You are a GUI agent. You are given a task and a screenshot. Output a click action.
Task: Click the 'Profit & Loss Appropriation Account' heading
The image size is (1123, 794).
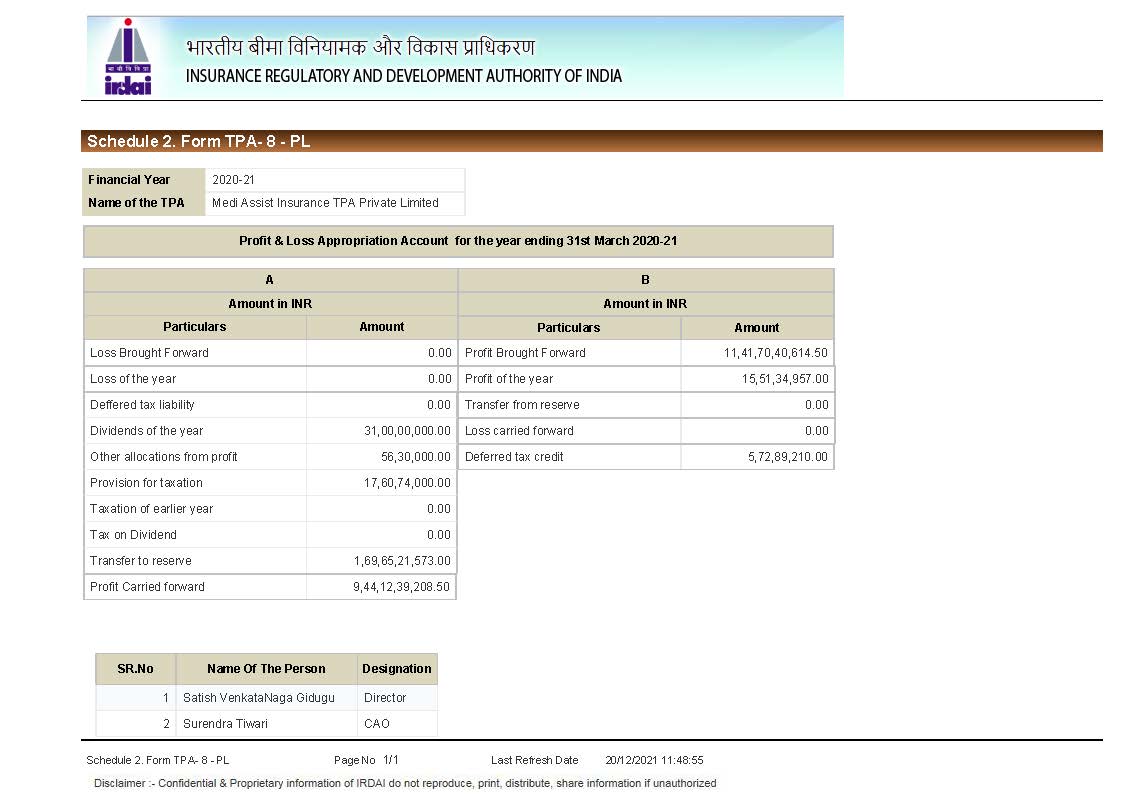click(x=458, y=241)
